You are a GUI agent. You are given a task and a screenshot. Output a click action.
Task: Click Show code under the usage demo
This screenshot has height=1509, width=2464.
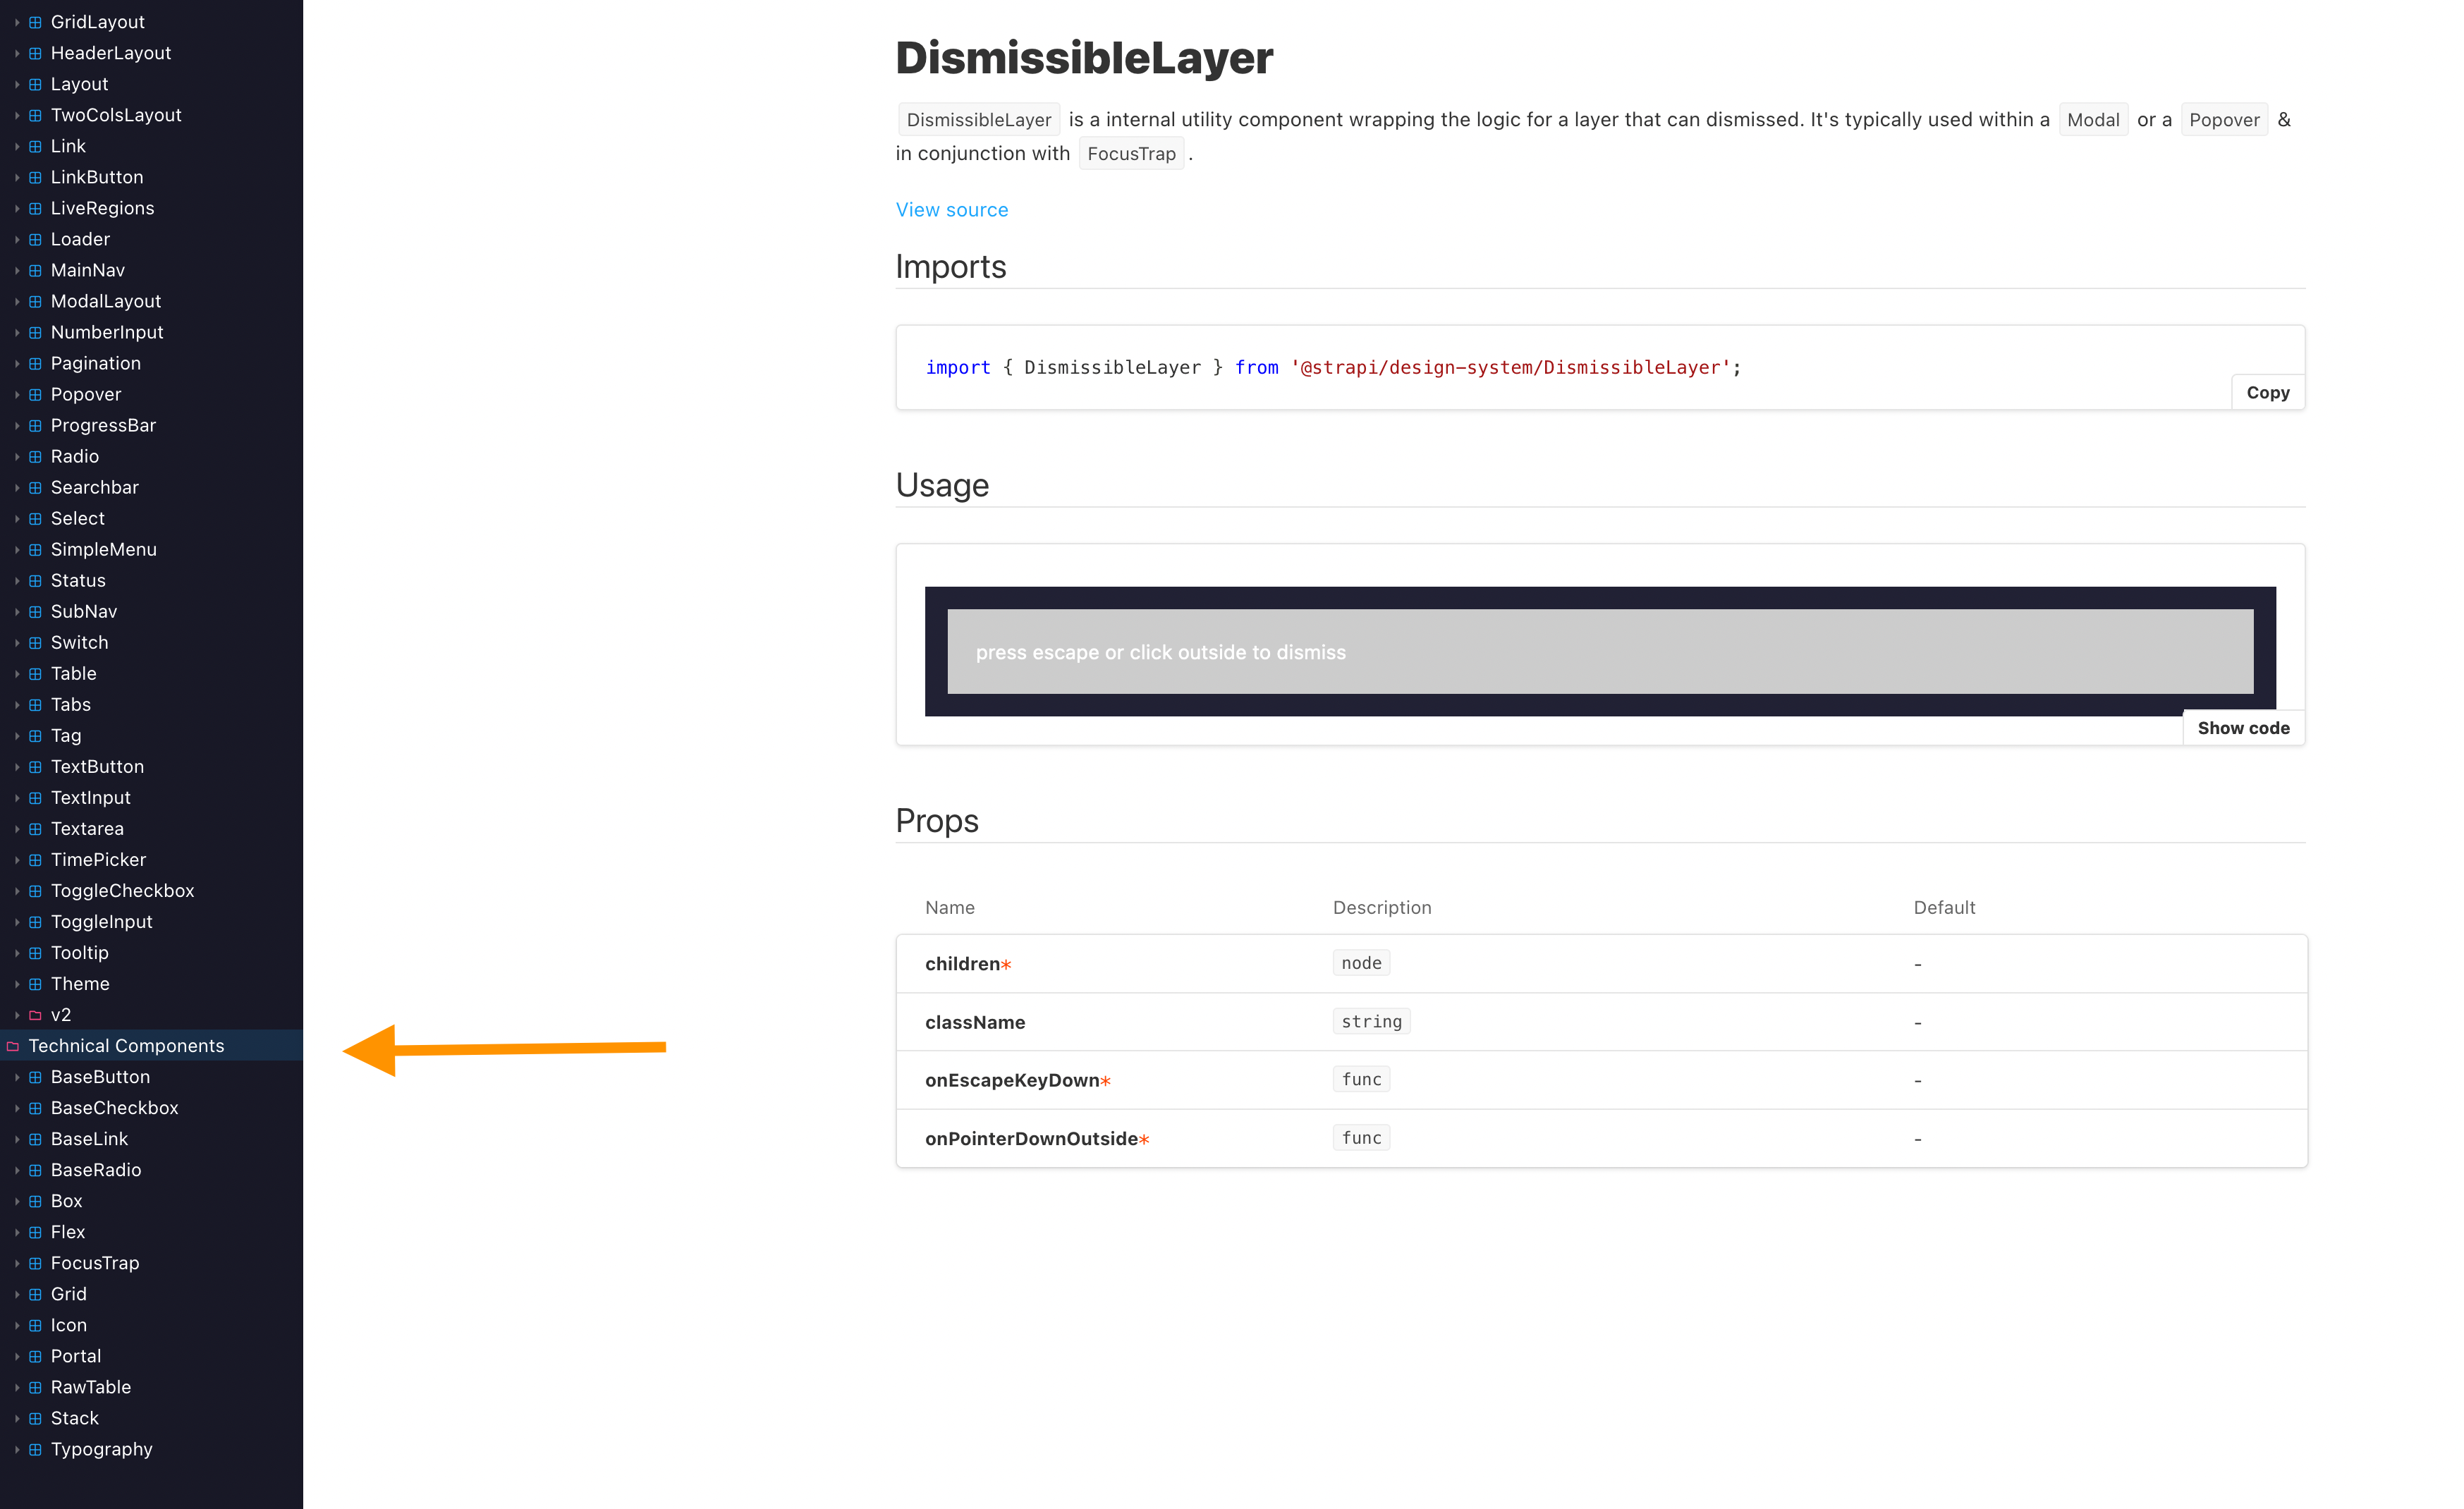click(2243, 727)
